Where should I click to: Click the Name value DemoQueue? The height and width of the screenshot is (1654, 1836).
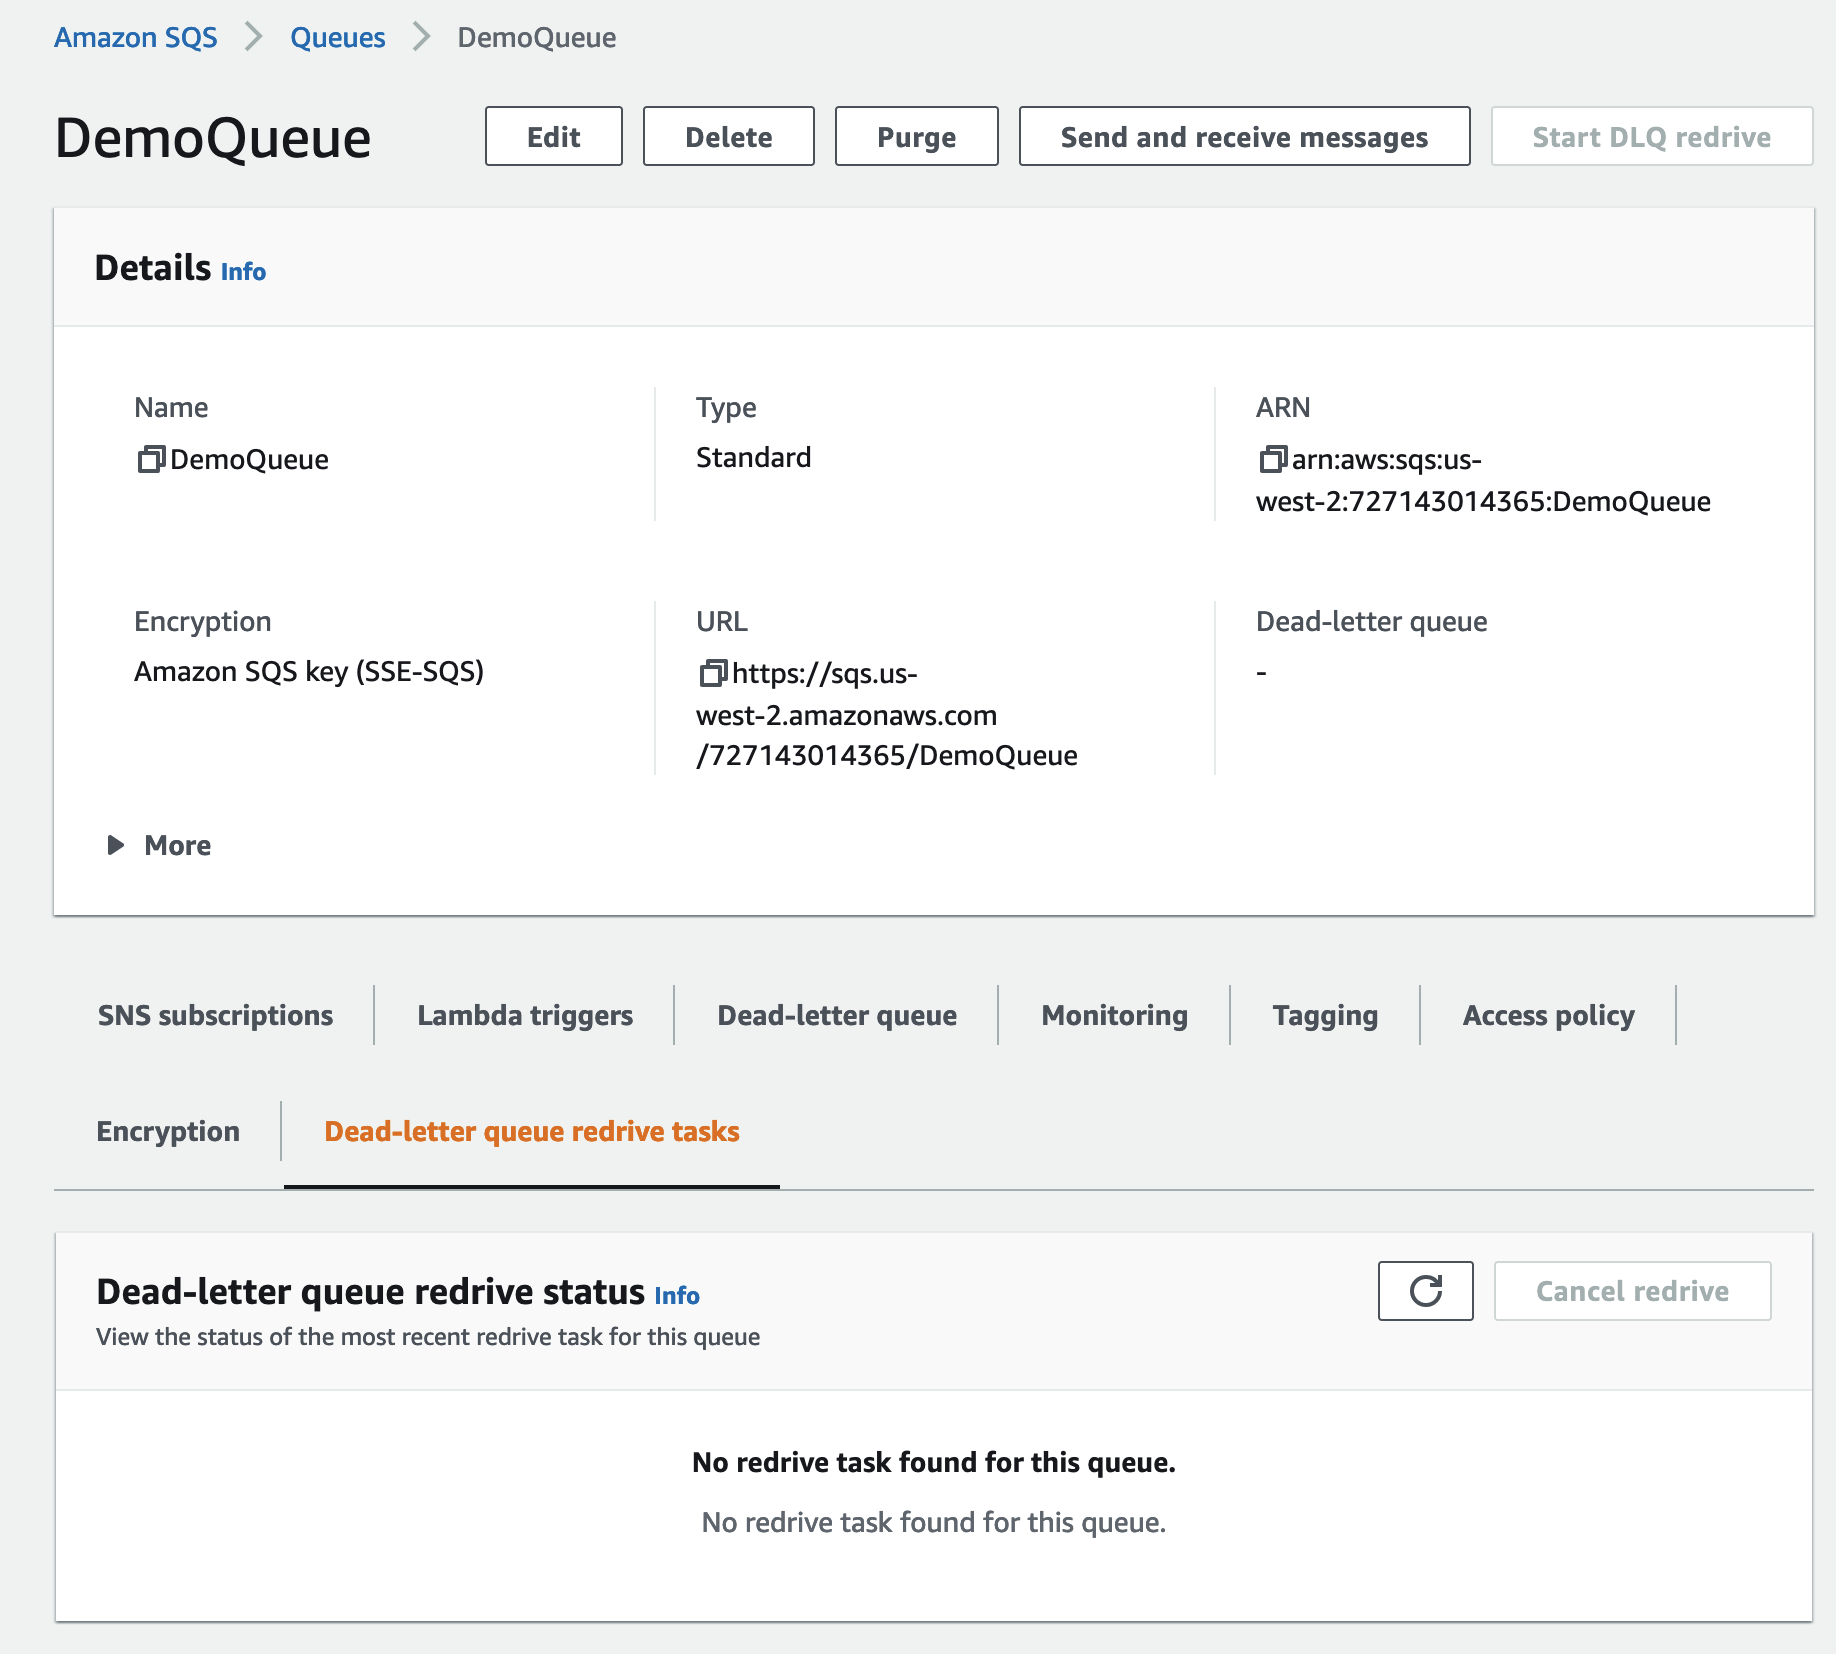click(249, 459)
